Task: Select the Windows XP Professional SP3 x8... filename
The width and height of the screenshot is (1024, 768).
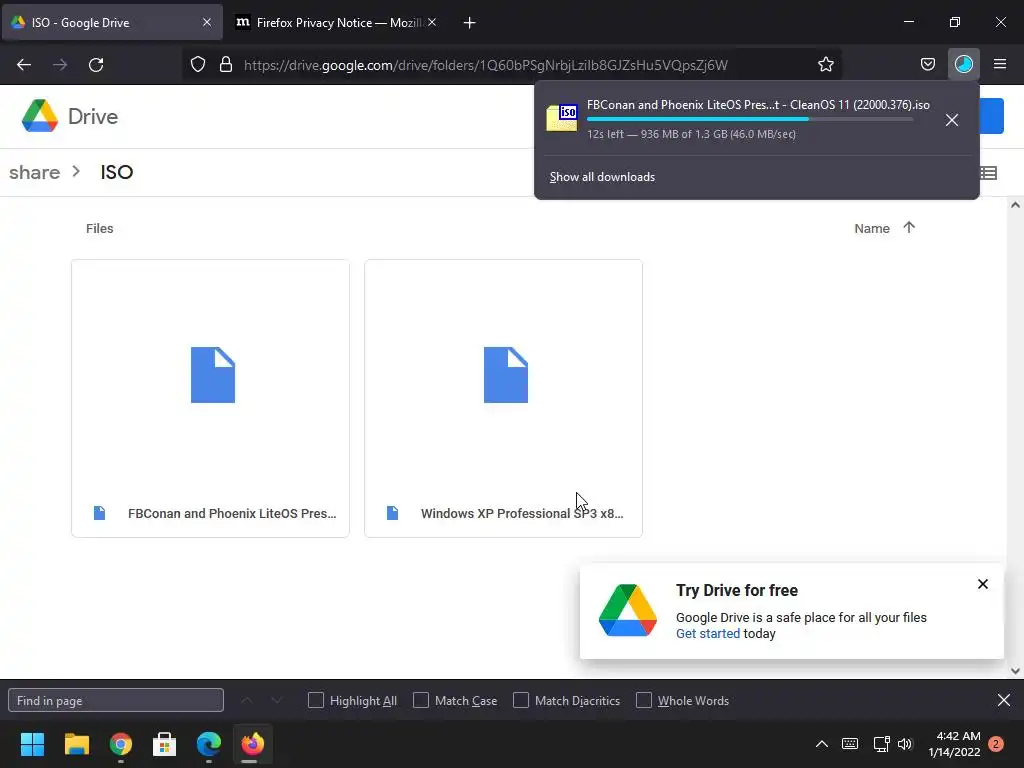Action: (x=522, y=514)
